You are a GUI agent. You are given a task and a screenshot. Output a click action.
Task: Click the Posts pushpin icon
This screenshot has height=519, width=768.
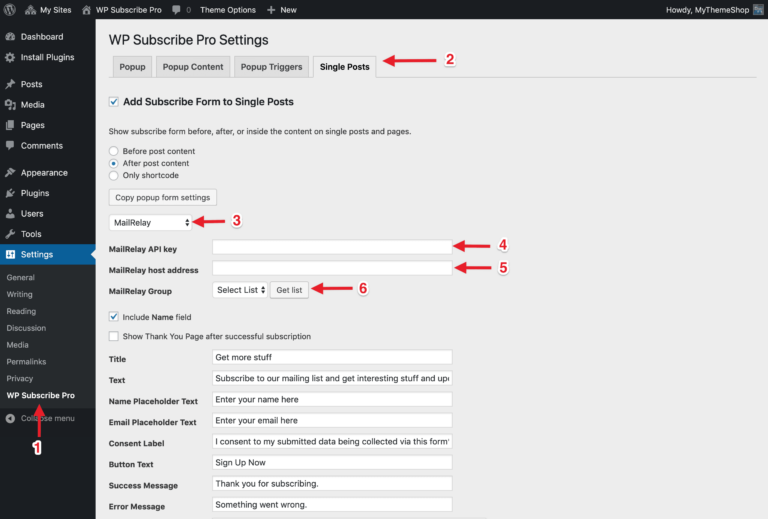click(10, 84)
